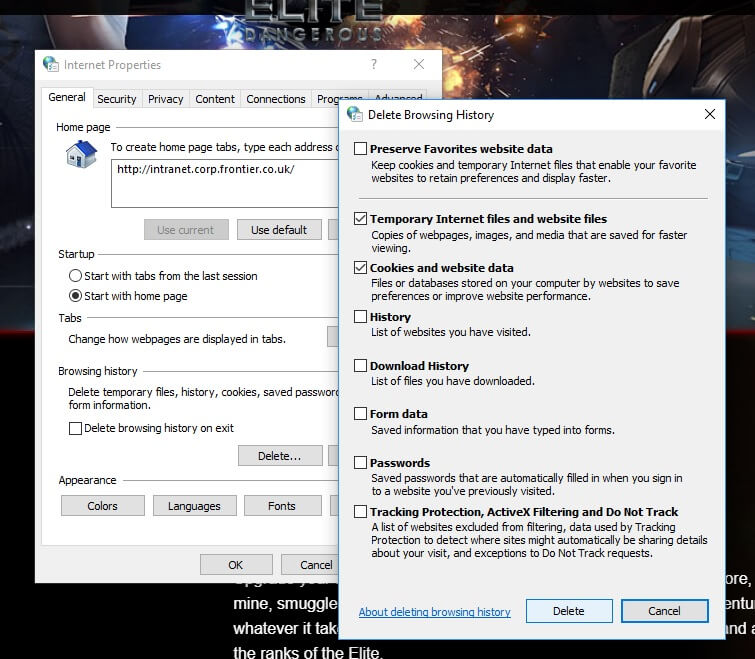Open the Connections tab
Viewport: 755px width, 659px height.
point(276,99)
